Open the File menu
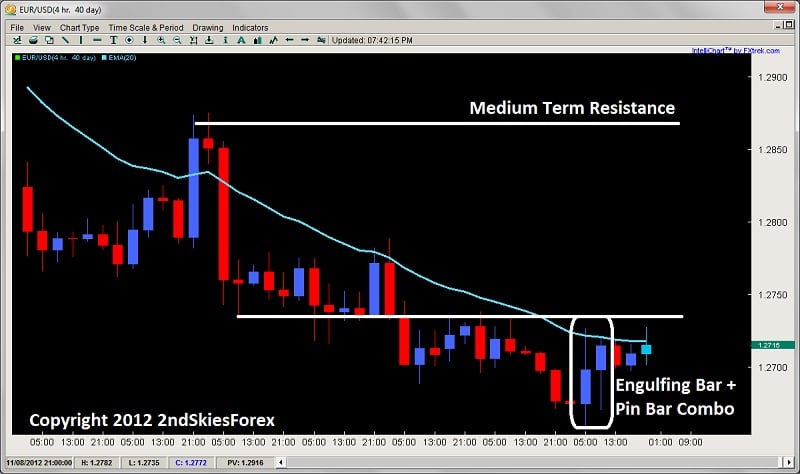Viewport: 800px width, 474px height. (17, 28)
